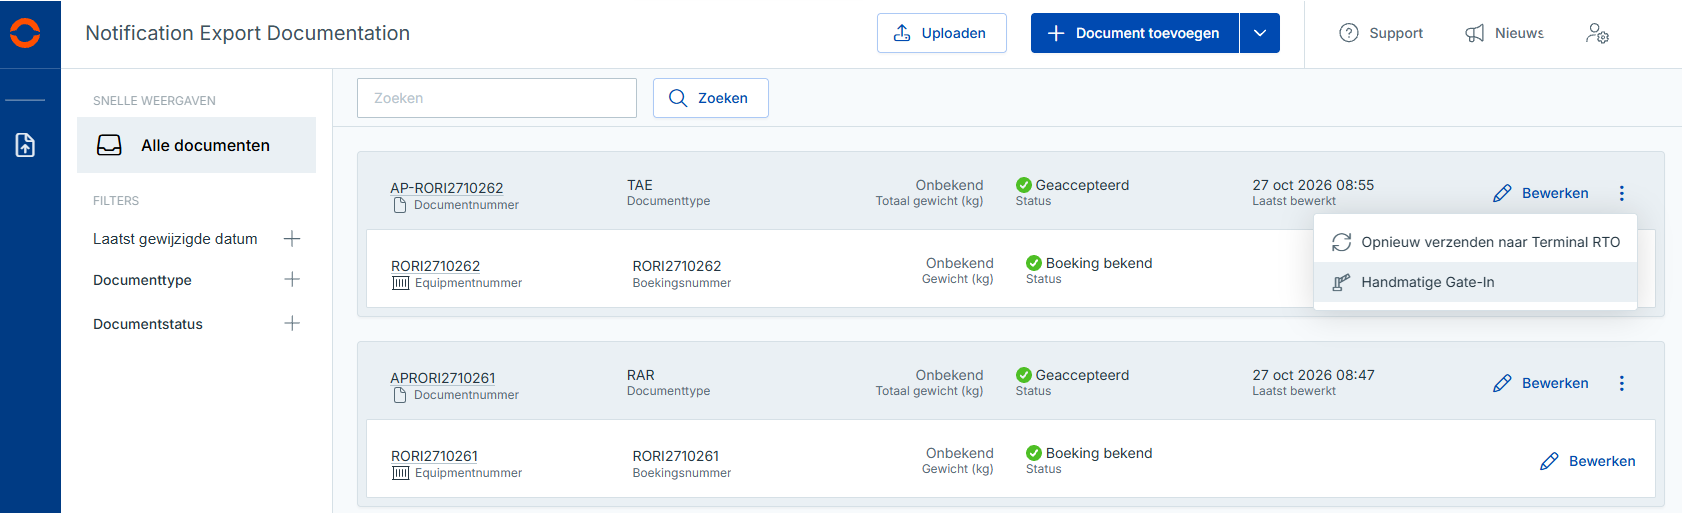Click Boeking bekend status for RORI2710262
This screenshot has width=1682, height=513.
[x=1089, y=263]
